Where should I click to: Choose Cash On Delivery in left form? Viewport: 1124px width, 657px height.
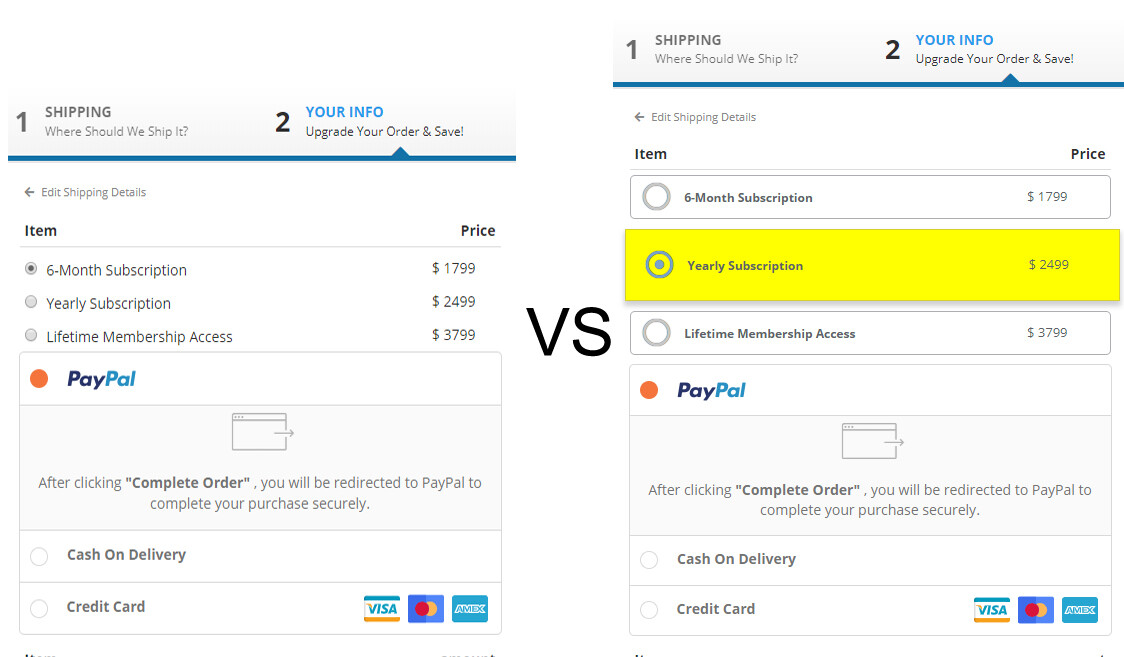39,556
